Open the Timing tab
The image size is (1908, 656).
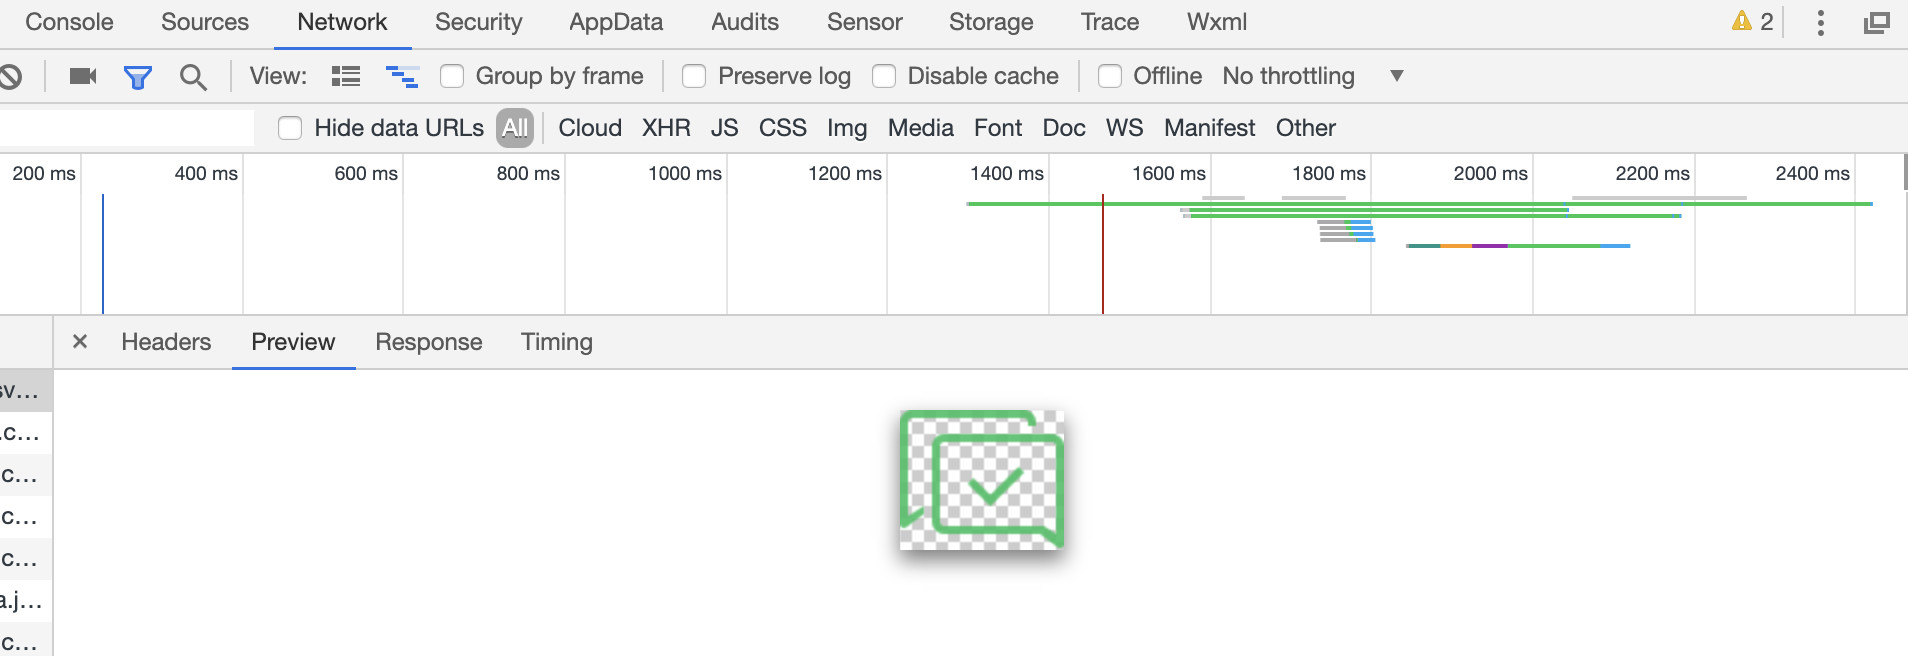pyautogui.click(x=557, y=342)
